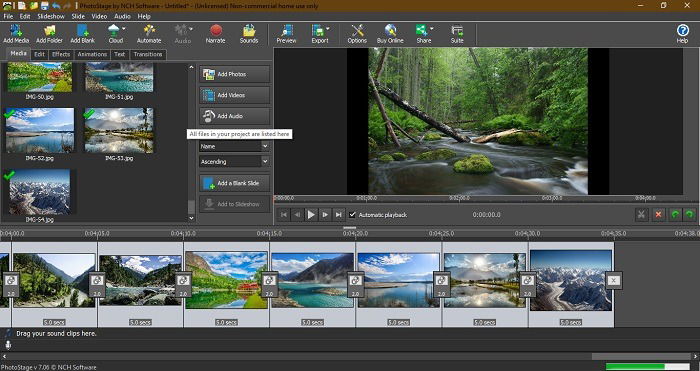This screenshot has width=700, height=371.
Task: Switch to the Transitions tab
Action: tap(148, 54)
